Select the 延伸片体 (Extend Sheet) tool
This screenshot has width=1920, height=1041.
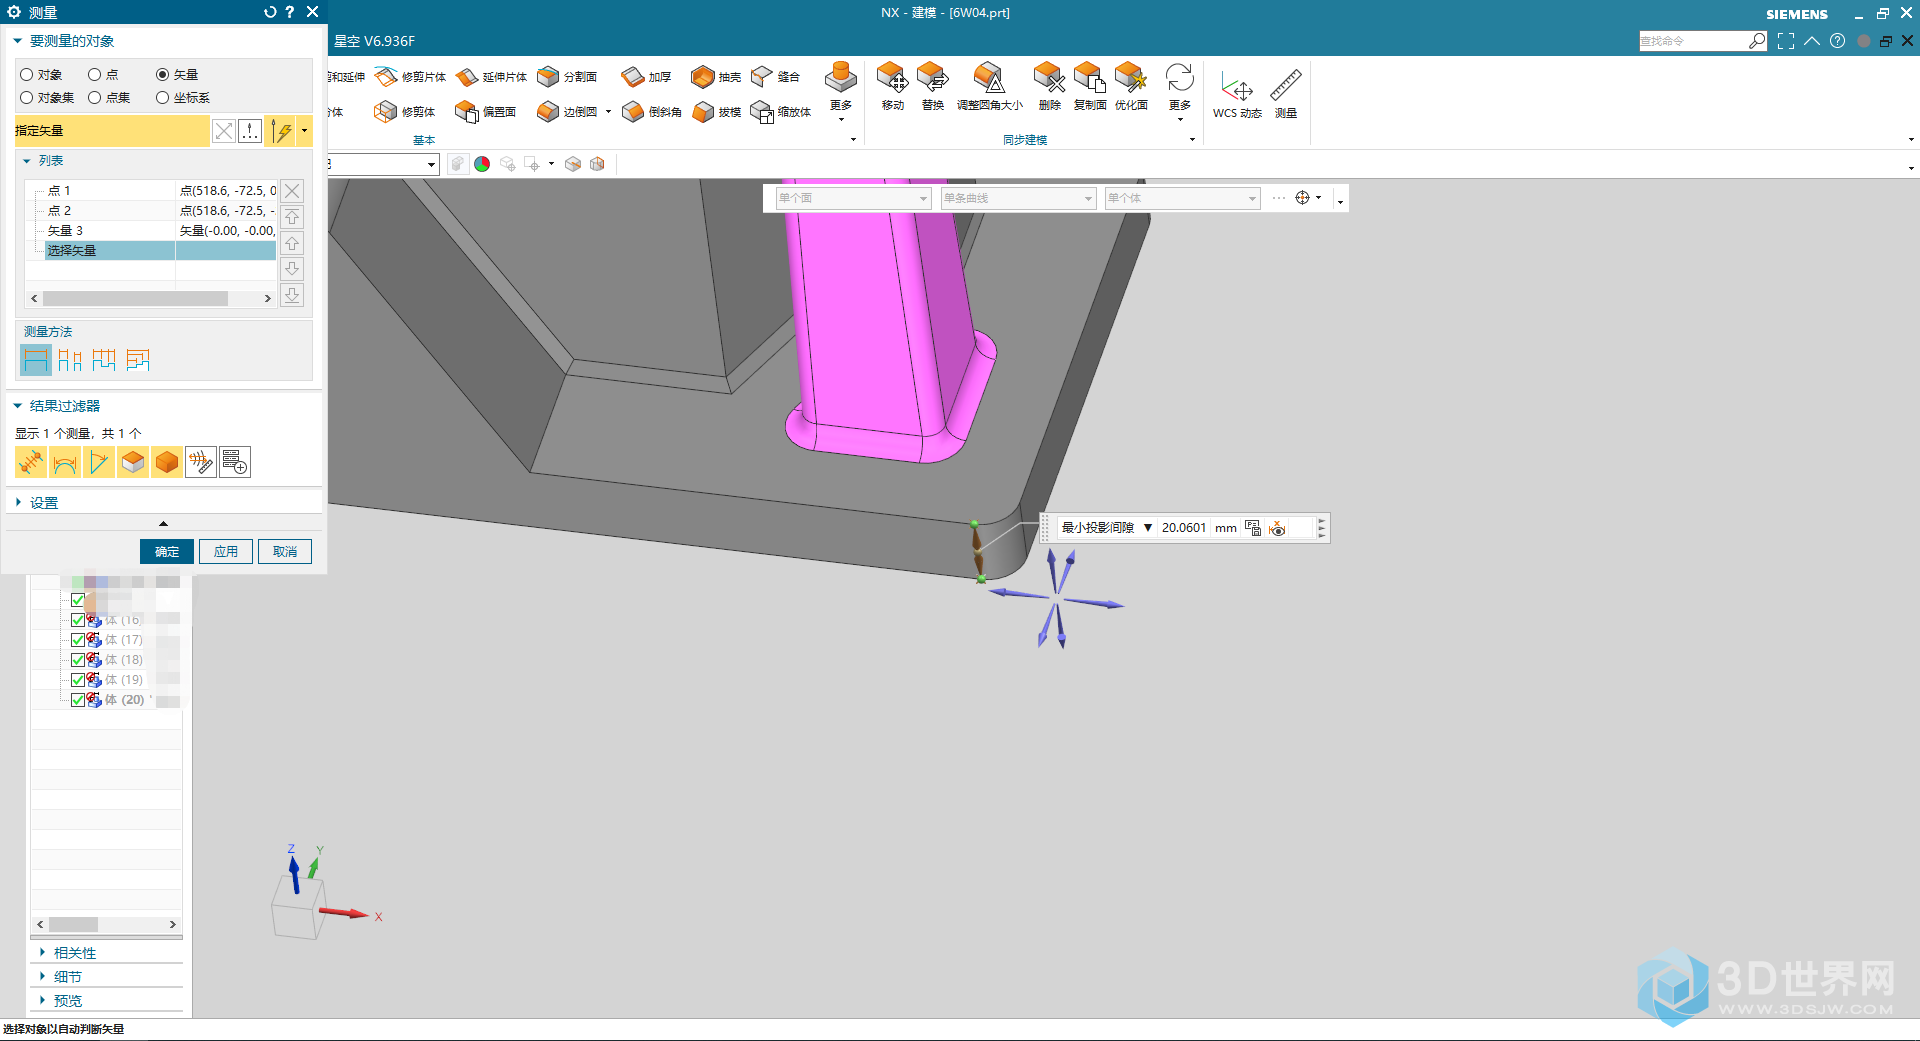click(491, 77)
